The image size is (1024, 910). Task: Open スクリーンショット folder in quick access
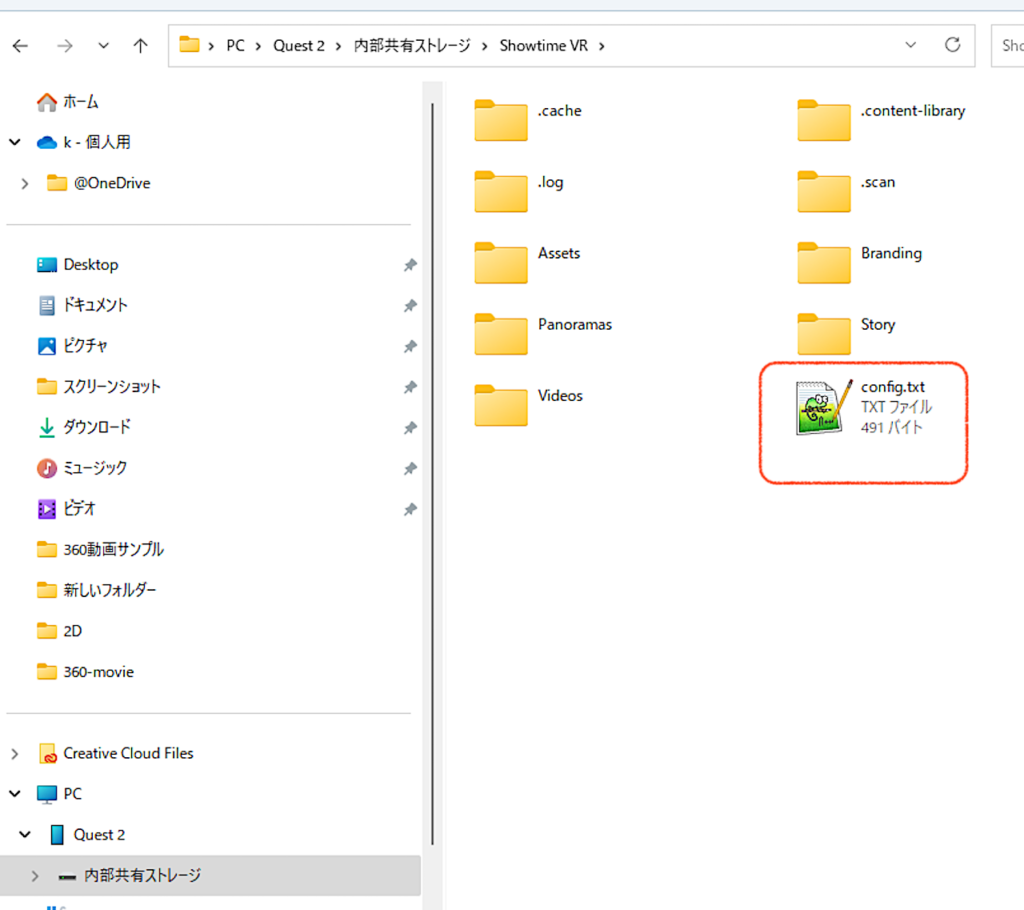99,387
